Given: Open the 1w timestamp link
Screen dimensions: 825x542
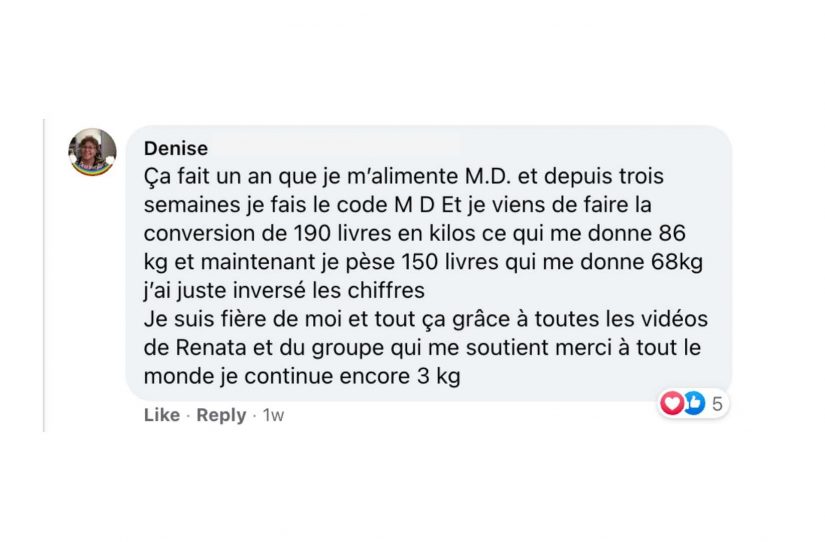Looking at the screenshot, I should point(273,415).
